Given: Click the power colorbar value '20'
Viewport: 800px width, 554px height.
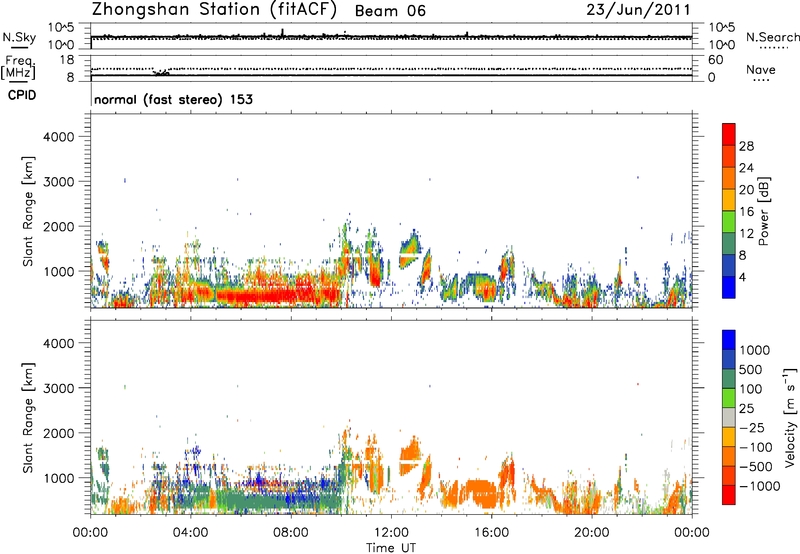Looking at the screenshot, I should tap(746, 190).
